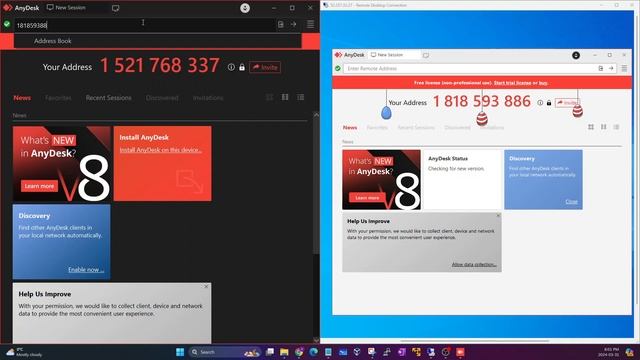The image size is (640, 360).
Task: Click lock icon next to 1 818 593 886
Action: pyautogui.click(x=549, y=103)
